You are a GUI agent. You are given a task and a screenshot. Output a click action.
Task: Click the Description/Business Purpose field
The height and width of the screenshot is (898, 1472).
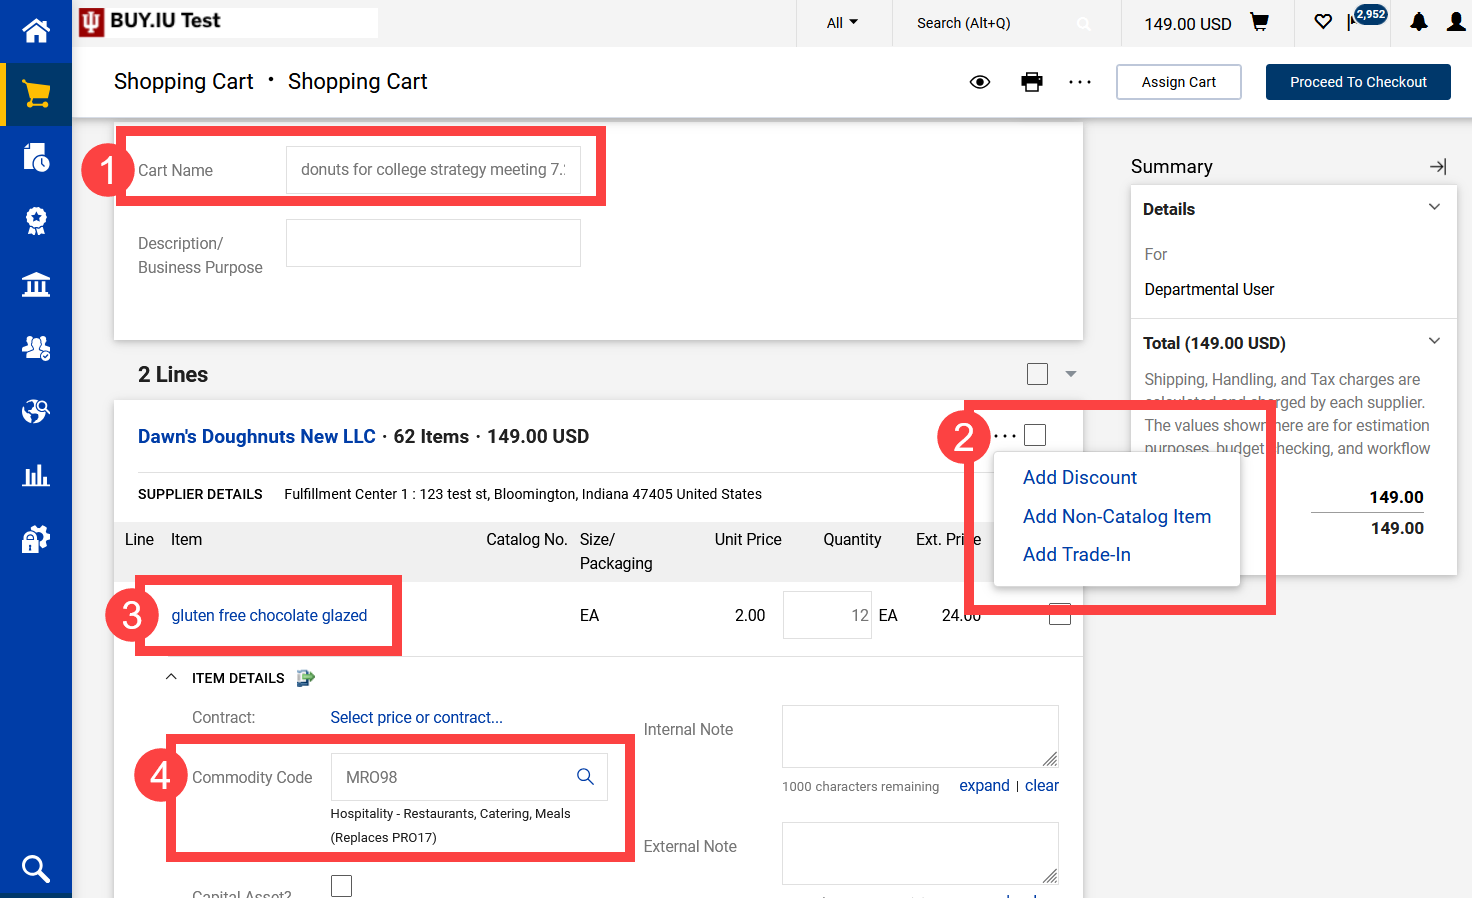tap(433, 243)
